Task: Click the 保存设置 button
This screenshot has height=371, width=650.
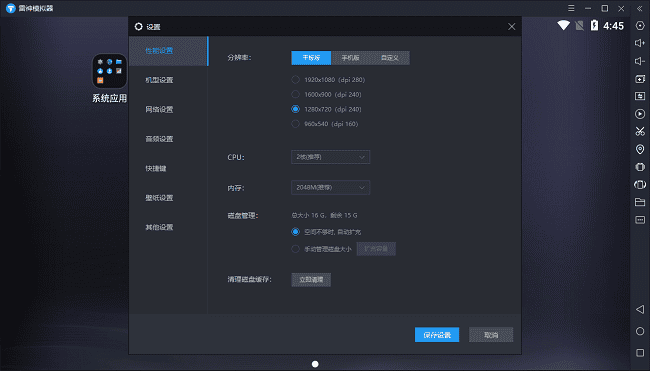Action: [x=437, y=335]
